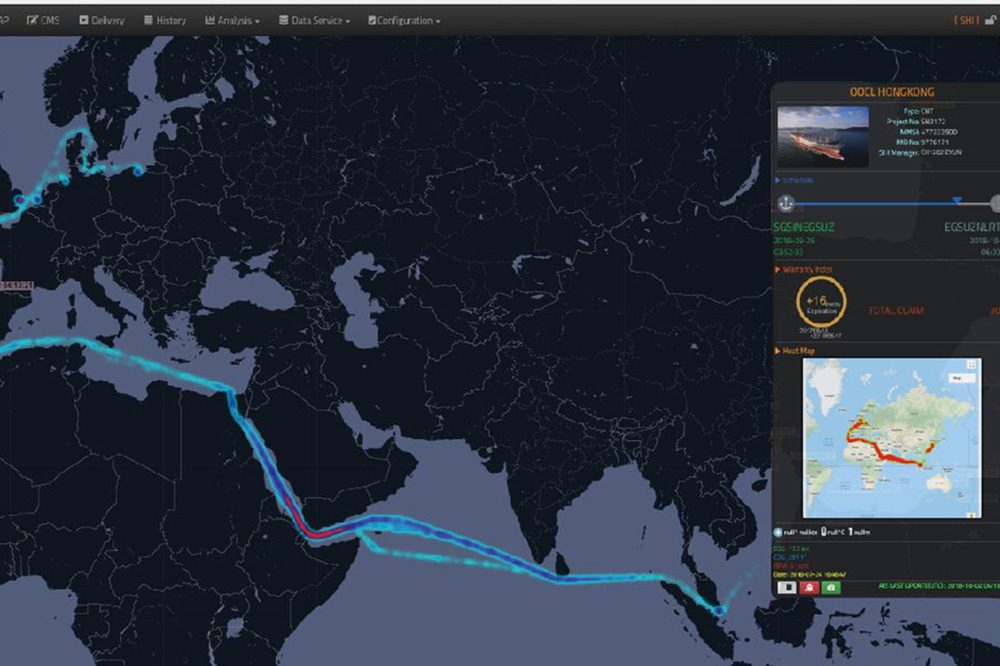
Task: Open the CMS menu item
Action: 43,20
